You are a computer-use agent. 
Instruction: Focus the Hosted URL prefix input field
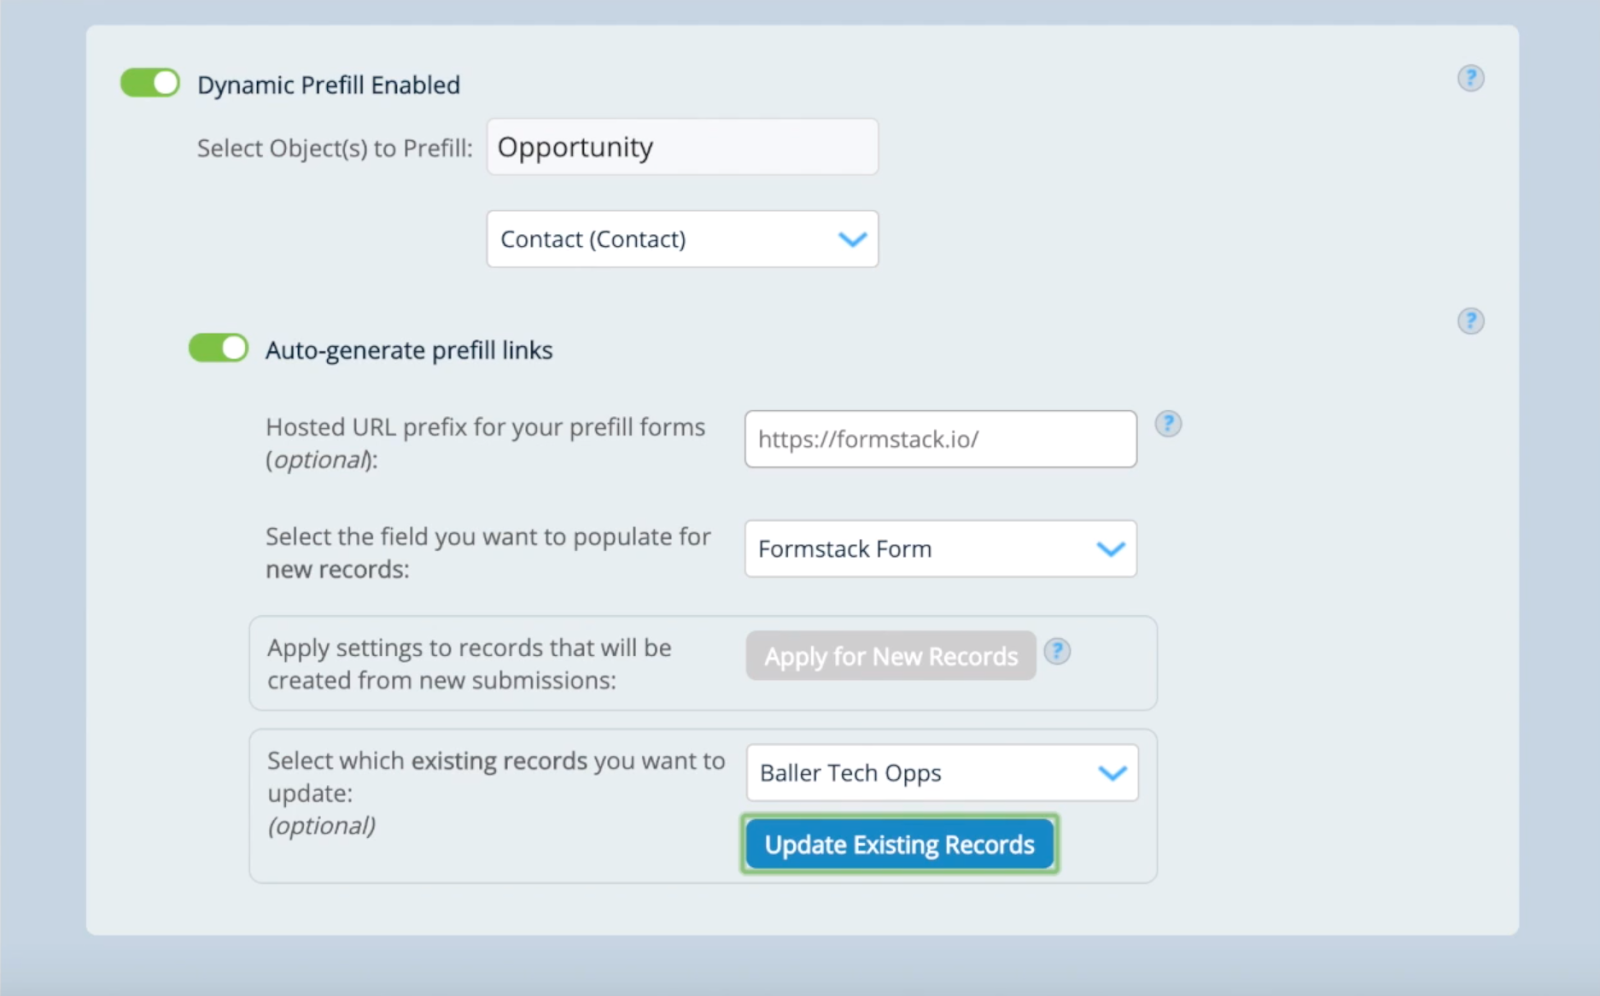coord(940,439)
